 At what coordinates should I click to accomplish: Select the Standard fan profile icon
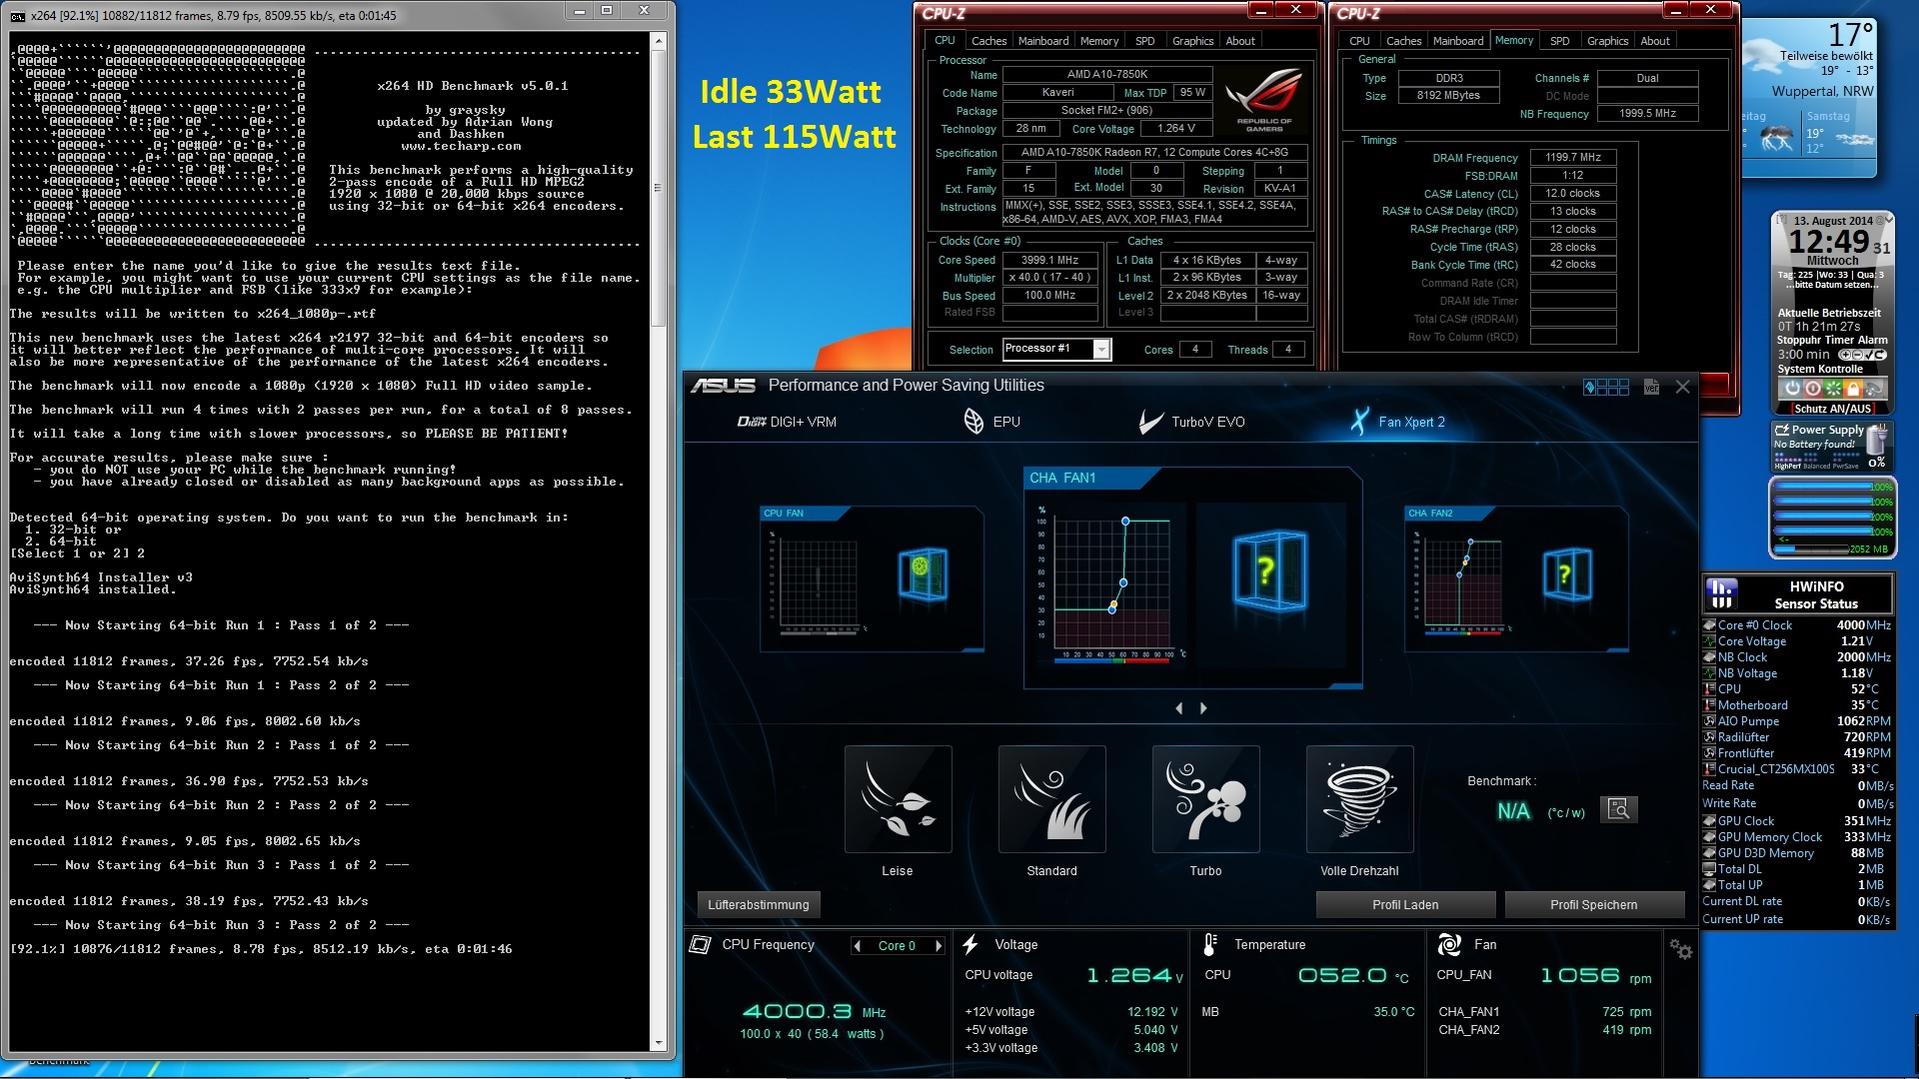[x=1052, y=799]
